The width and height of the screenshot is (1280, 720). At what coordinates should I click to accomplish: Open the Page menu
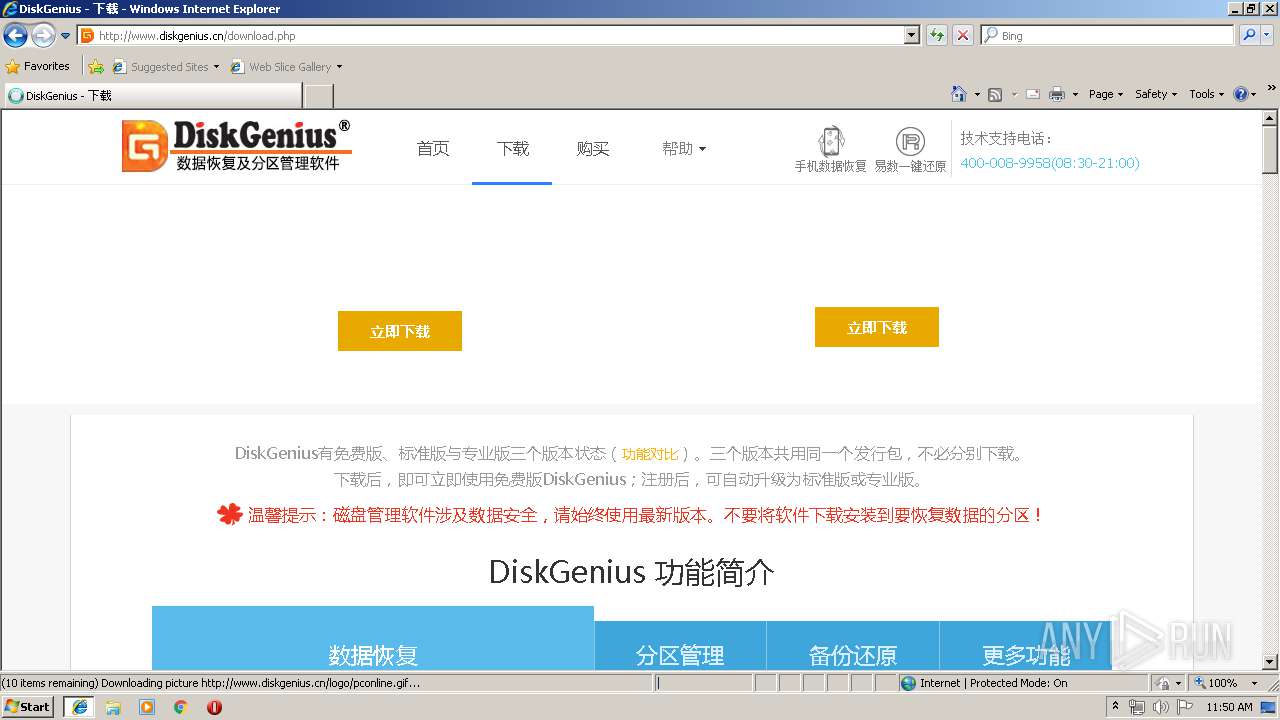coord(1106,94)
